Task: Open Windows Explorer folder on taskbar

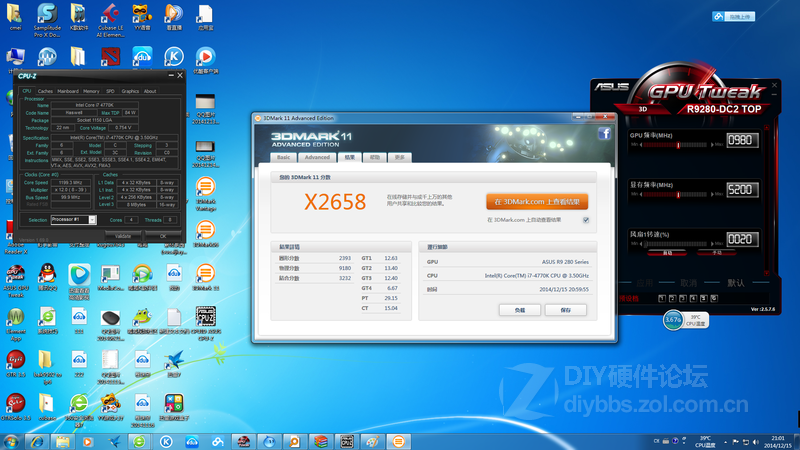Action: [x=62, y=441]
